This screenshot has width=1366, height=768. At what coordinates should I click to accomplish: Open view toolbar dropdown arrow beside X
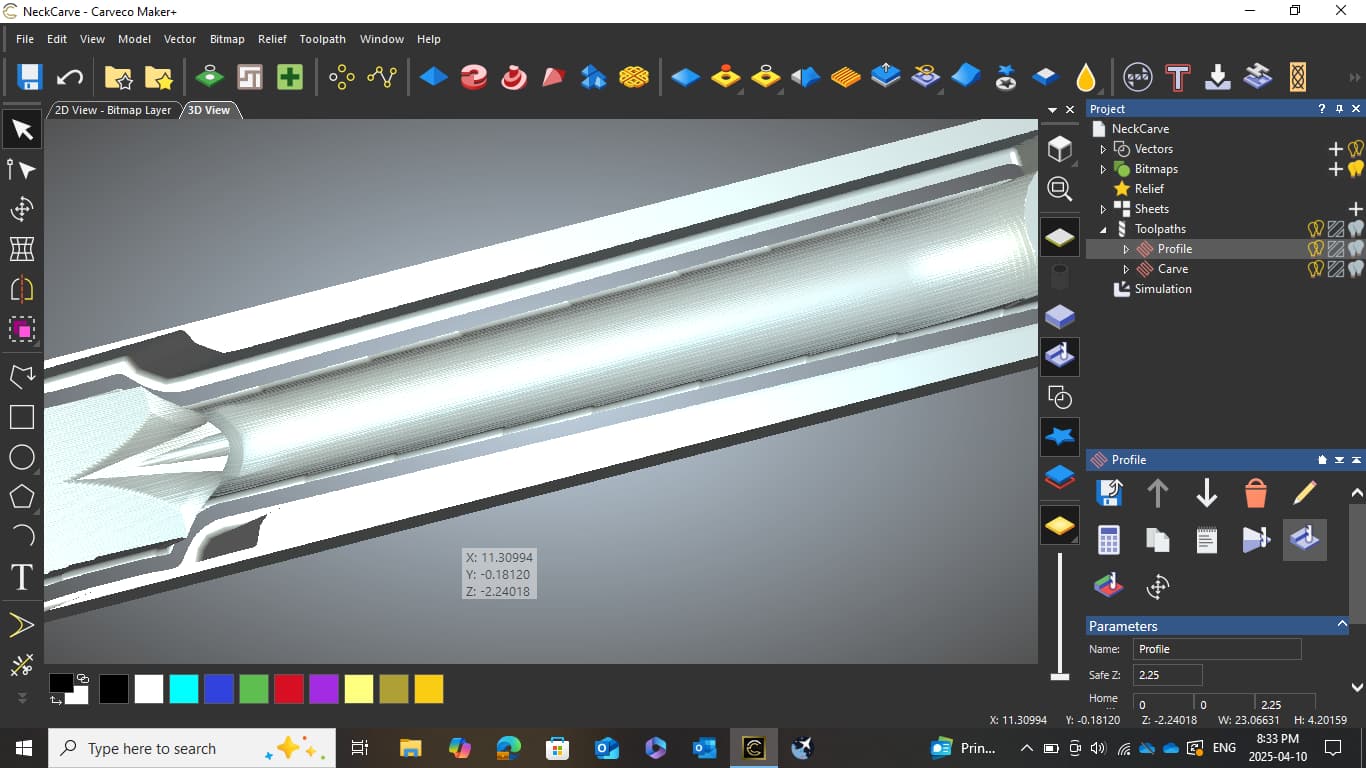1052,110
